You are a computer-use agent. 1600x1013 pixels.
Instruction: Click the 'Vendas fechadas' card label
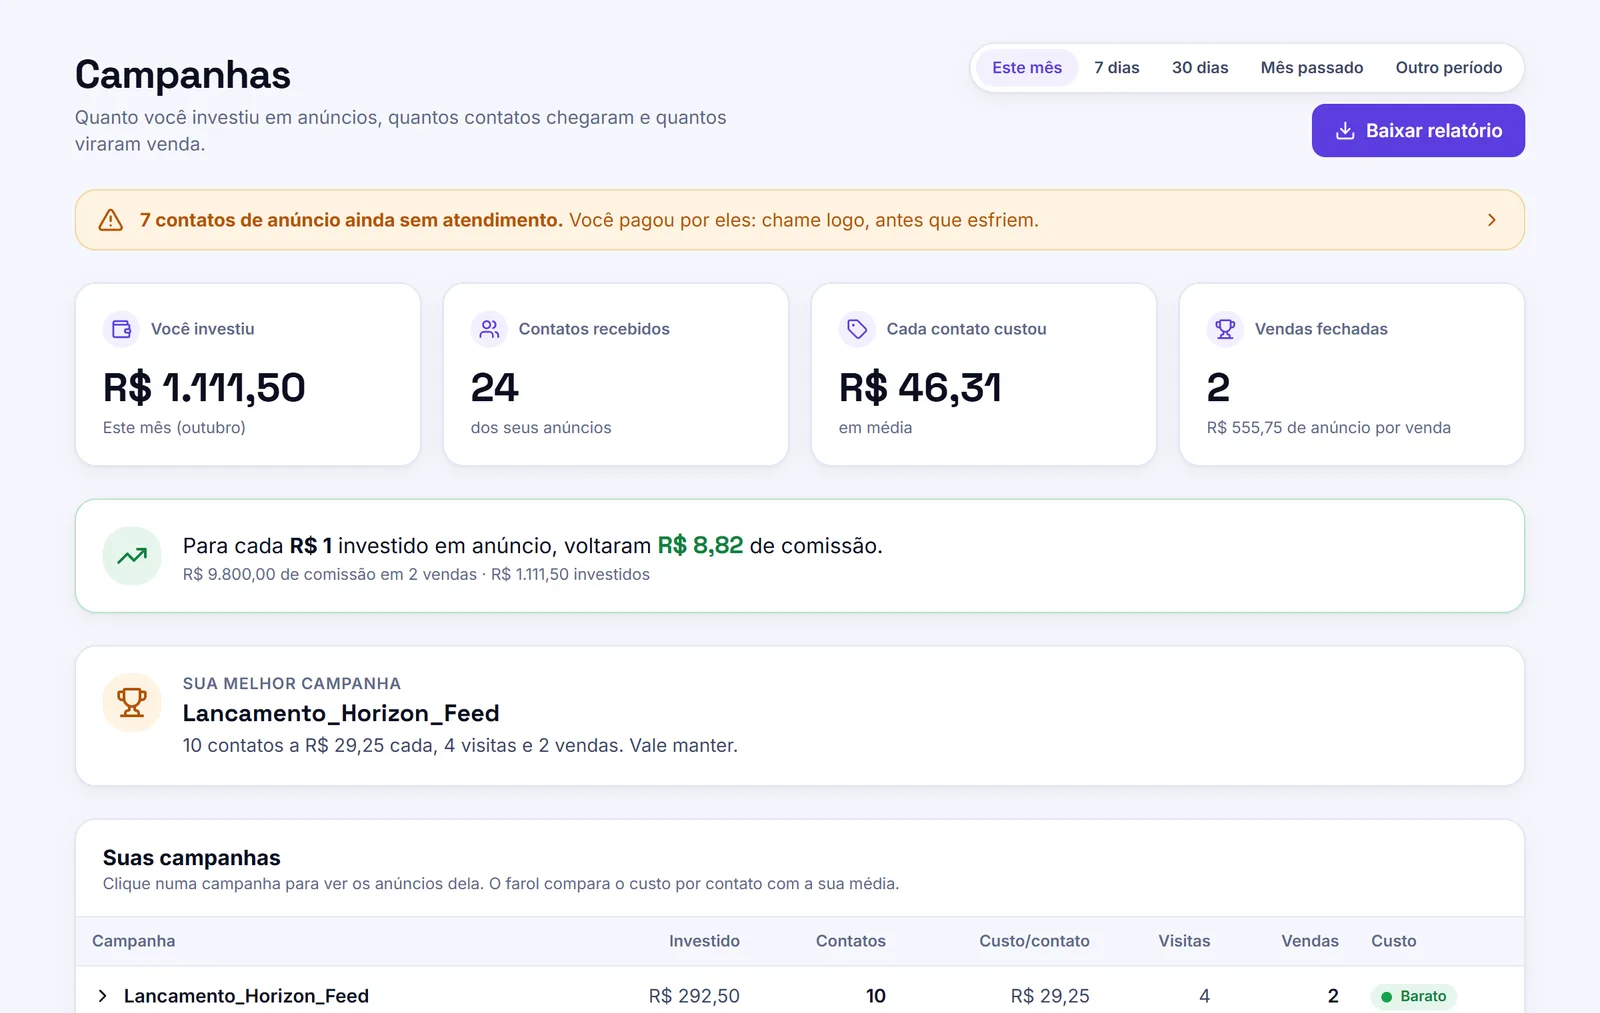[1321, 329]
